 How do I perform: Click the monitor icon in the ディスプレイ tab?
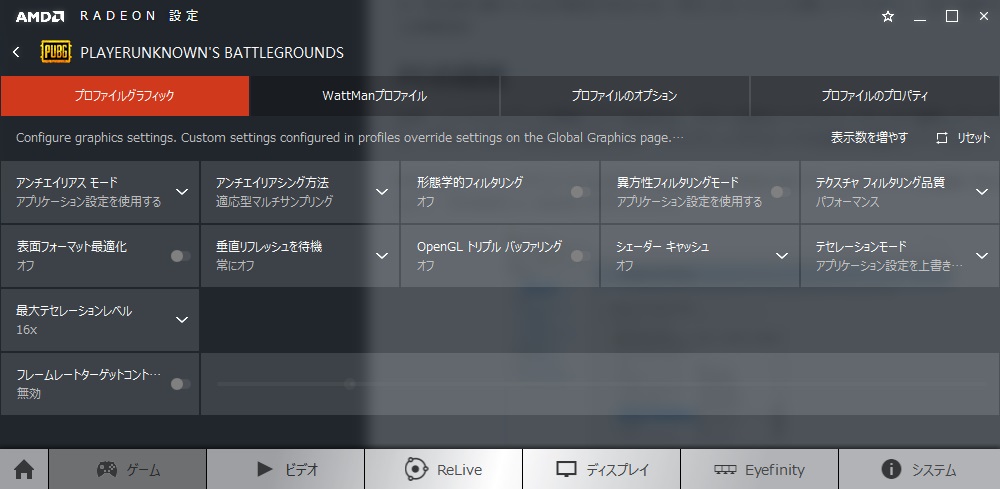click(x=566, y=470)
